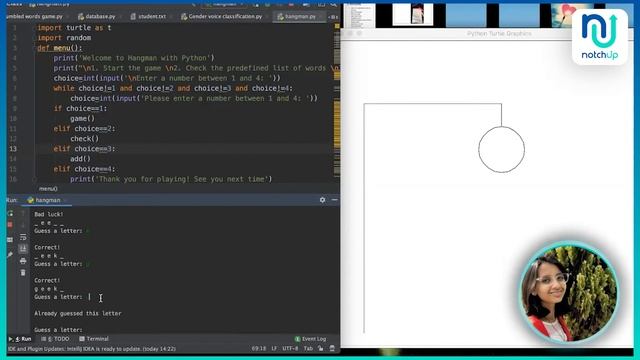Switch to the database.py editor tab
The height and width of the screenshot is (360, 640).
click(97, 16)
